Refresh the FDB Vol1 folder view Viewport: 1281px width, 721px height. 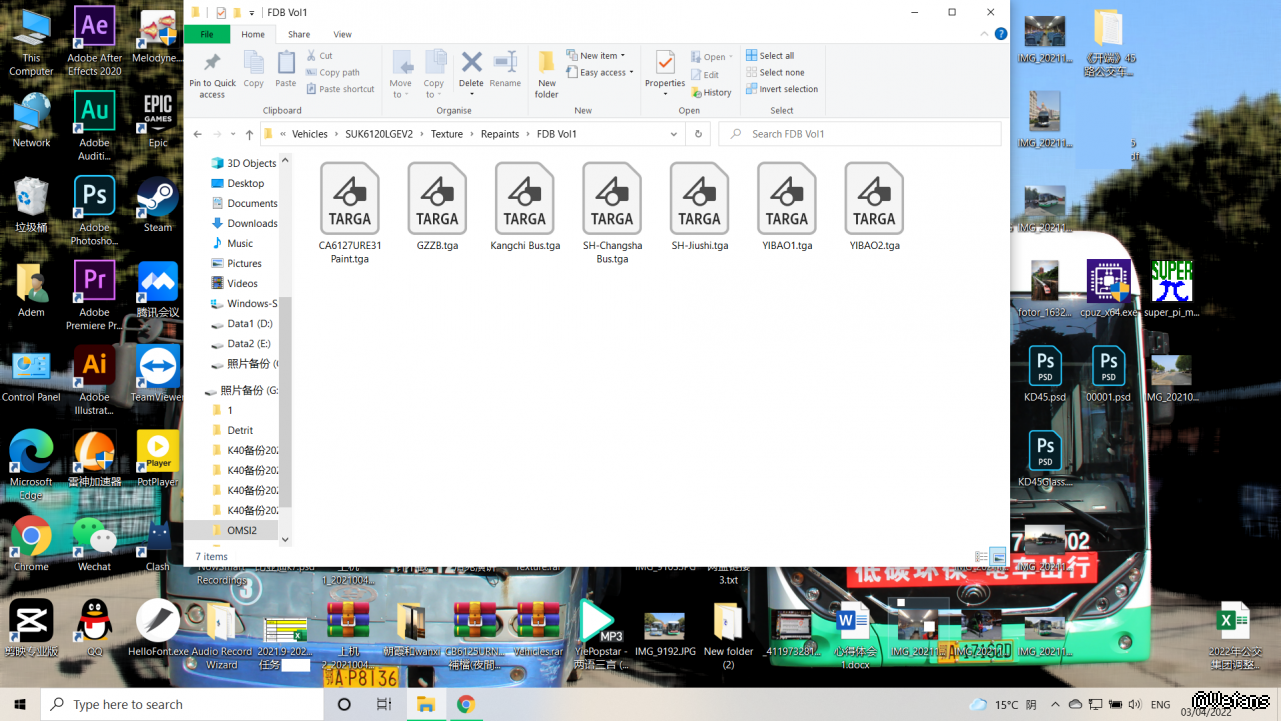[698, 134]
